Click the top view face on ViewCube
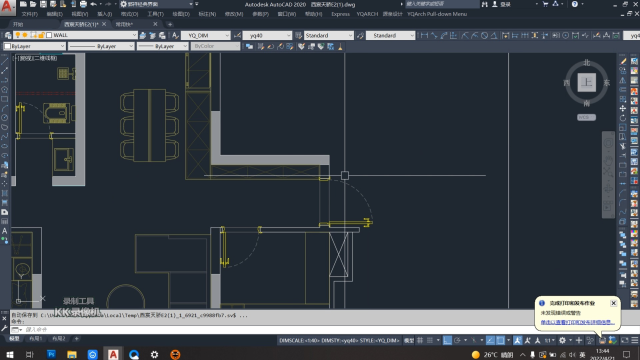 [x=587, y=82]
